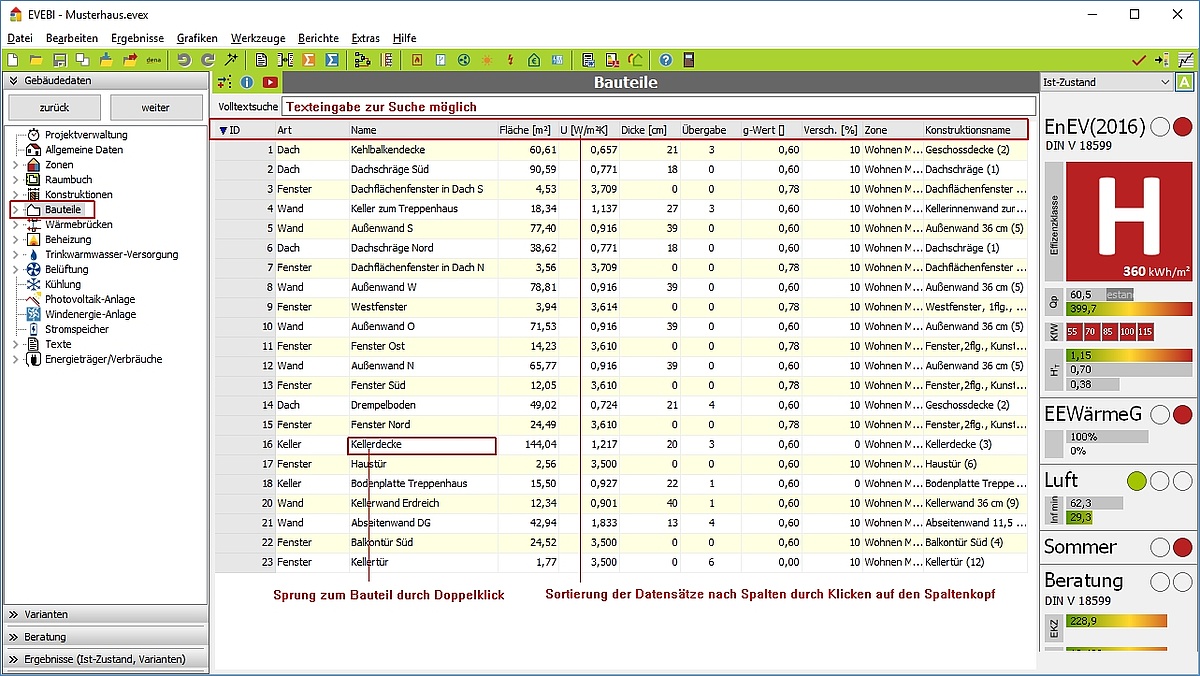Open the Extras menu

(366, 38)
